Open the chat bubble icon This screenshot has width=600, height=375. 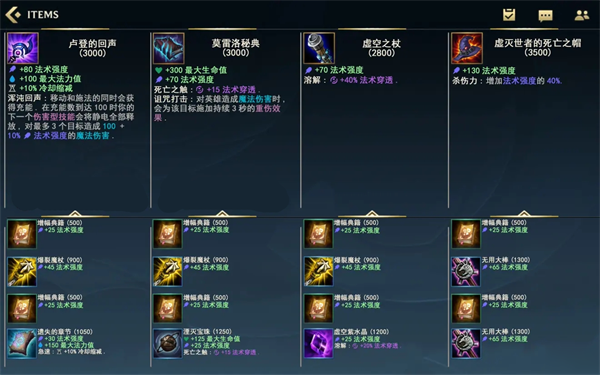pyautogui.click(x=545, y=15)
